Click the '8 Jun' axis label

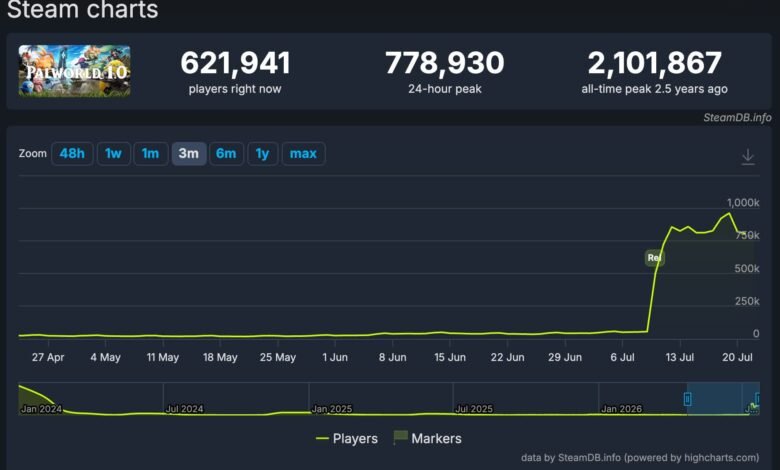392,357
